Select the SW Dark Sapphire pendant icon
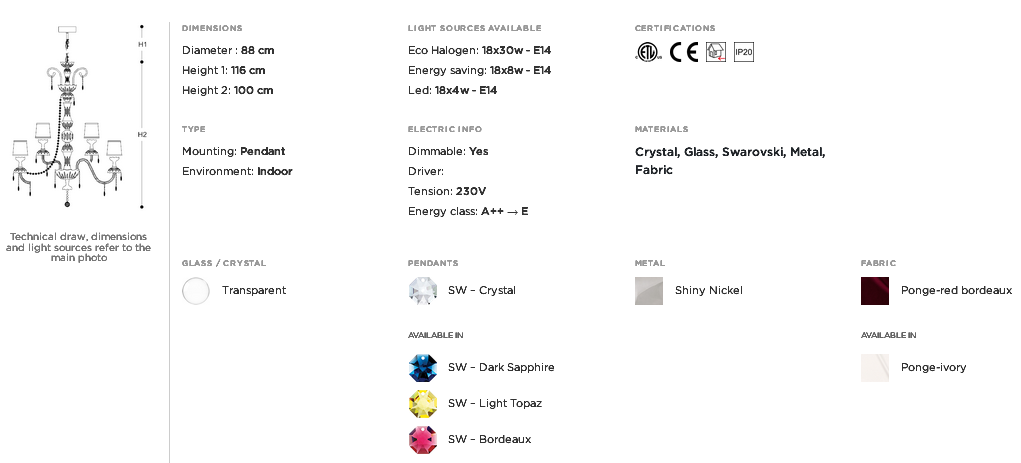Screen dimensions: 1021x463 click(x=423, y=367)
